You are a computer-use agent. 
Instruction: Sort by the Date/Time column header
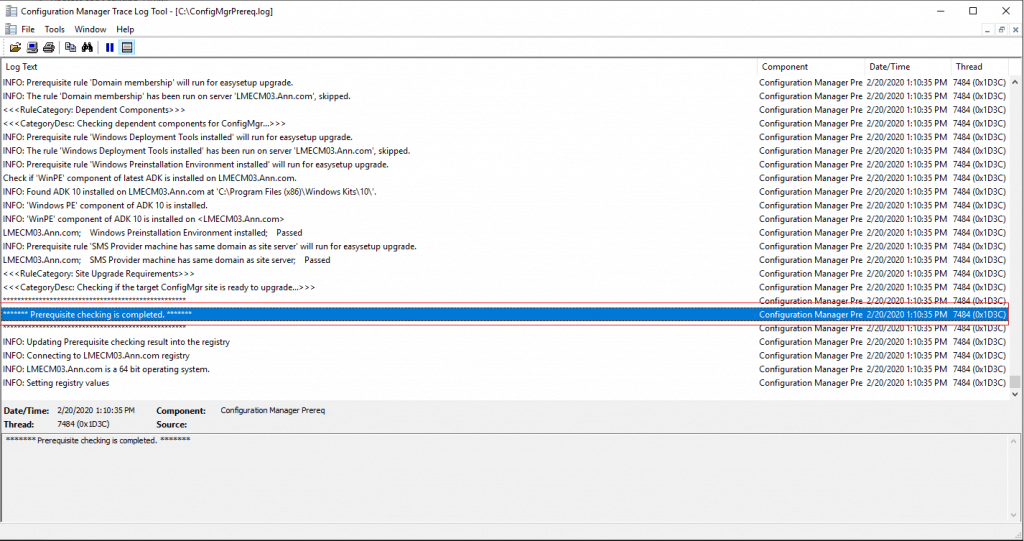pos(908,67)
